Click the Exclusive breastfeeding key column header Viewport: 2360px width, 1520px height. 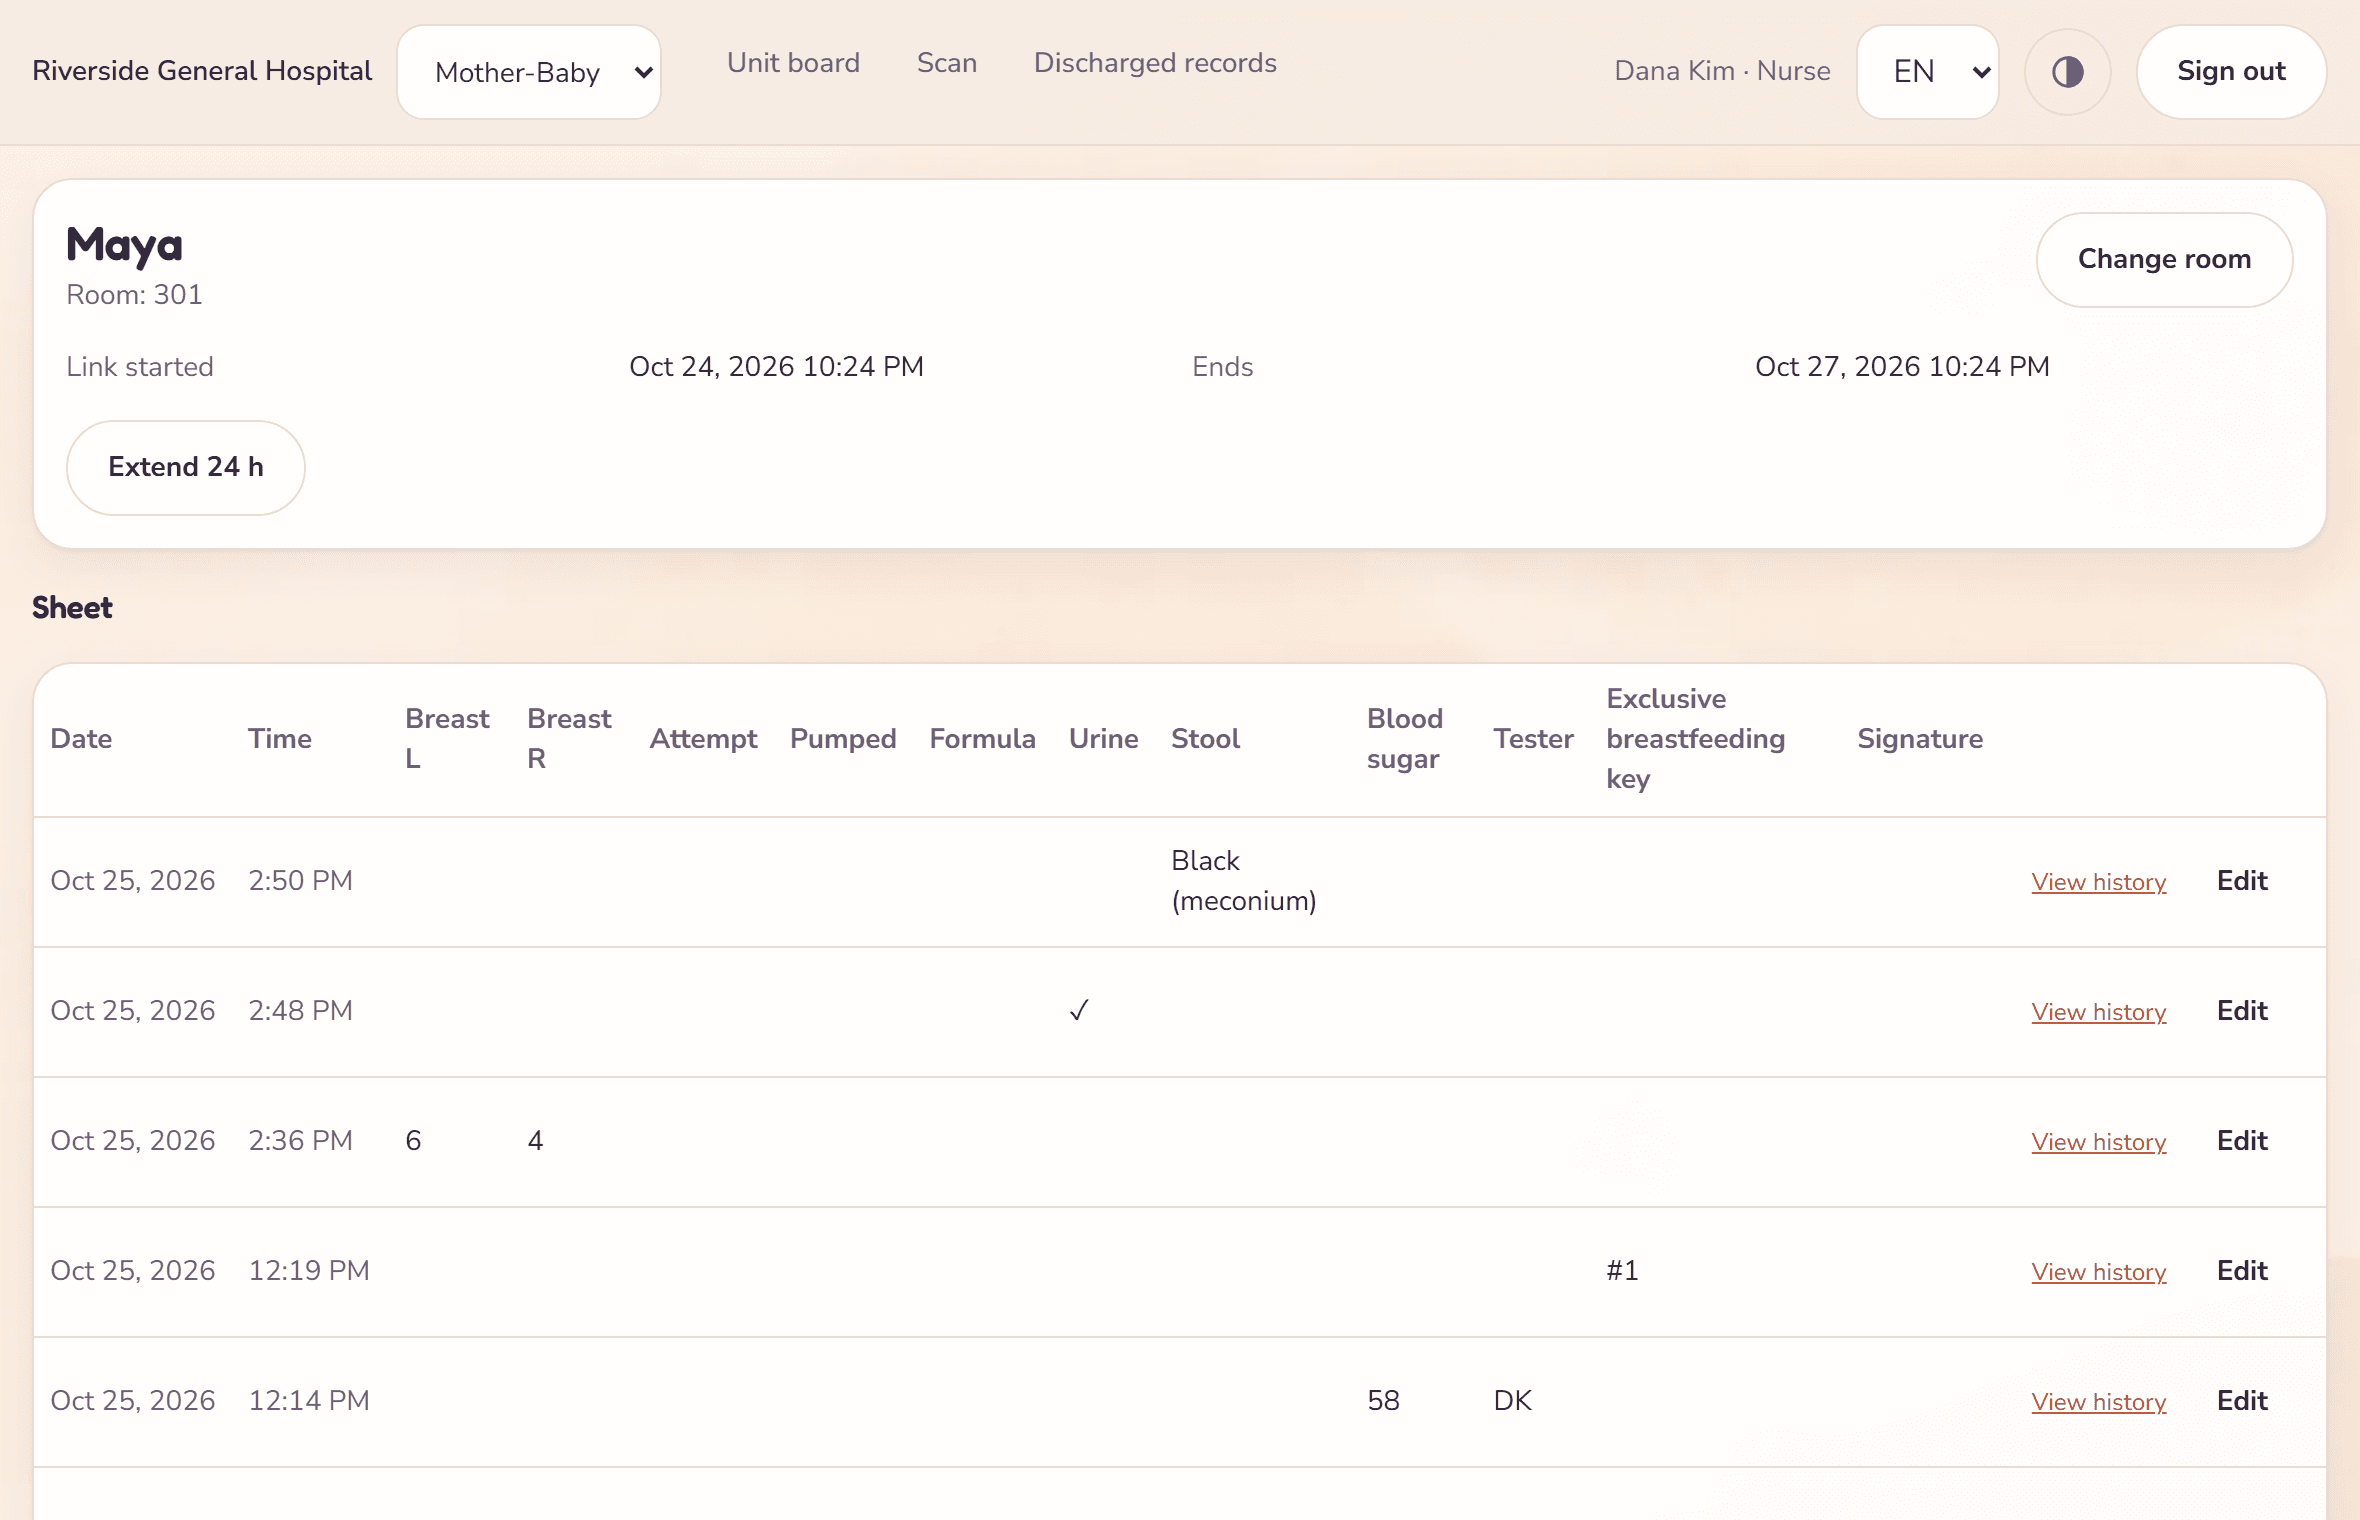[1695, 739]
